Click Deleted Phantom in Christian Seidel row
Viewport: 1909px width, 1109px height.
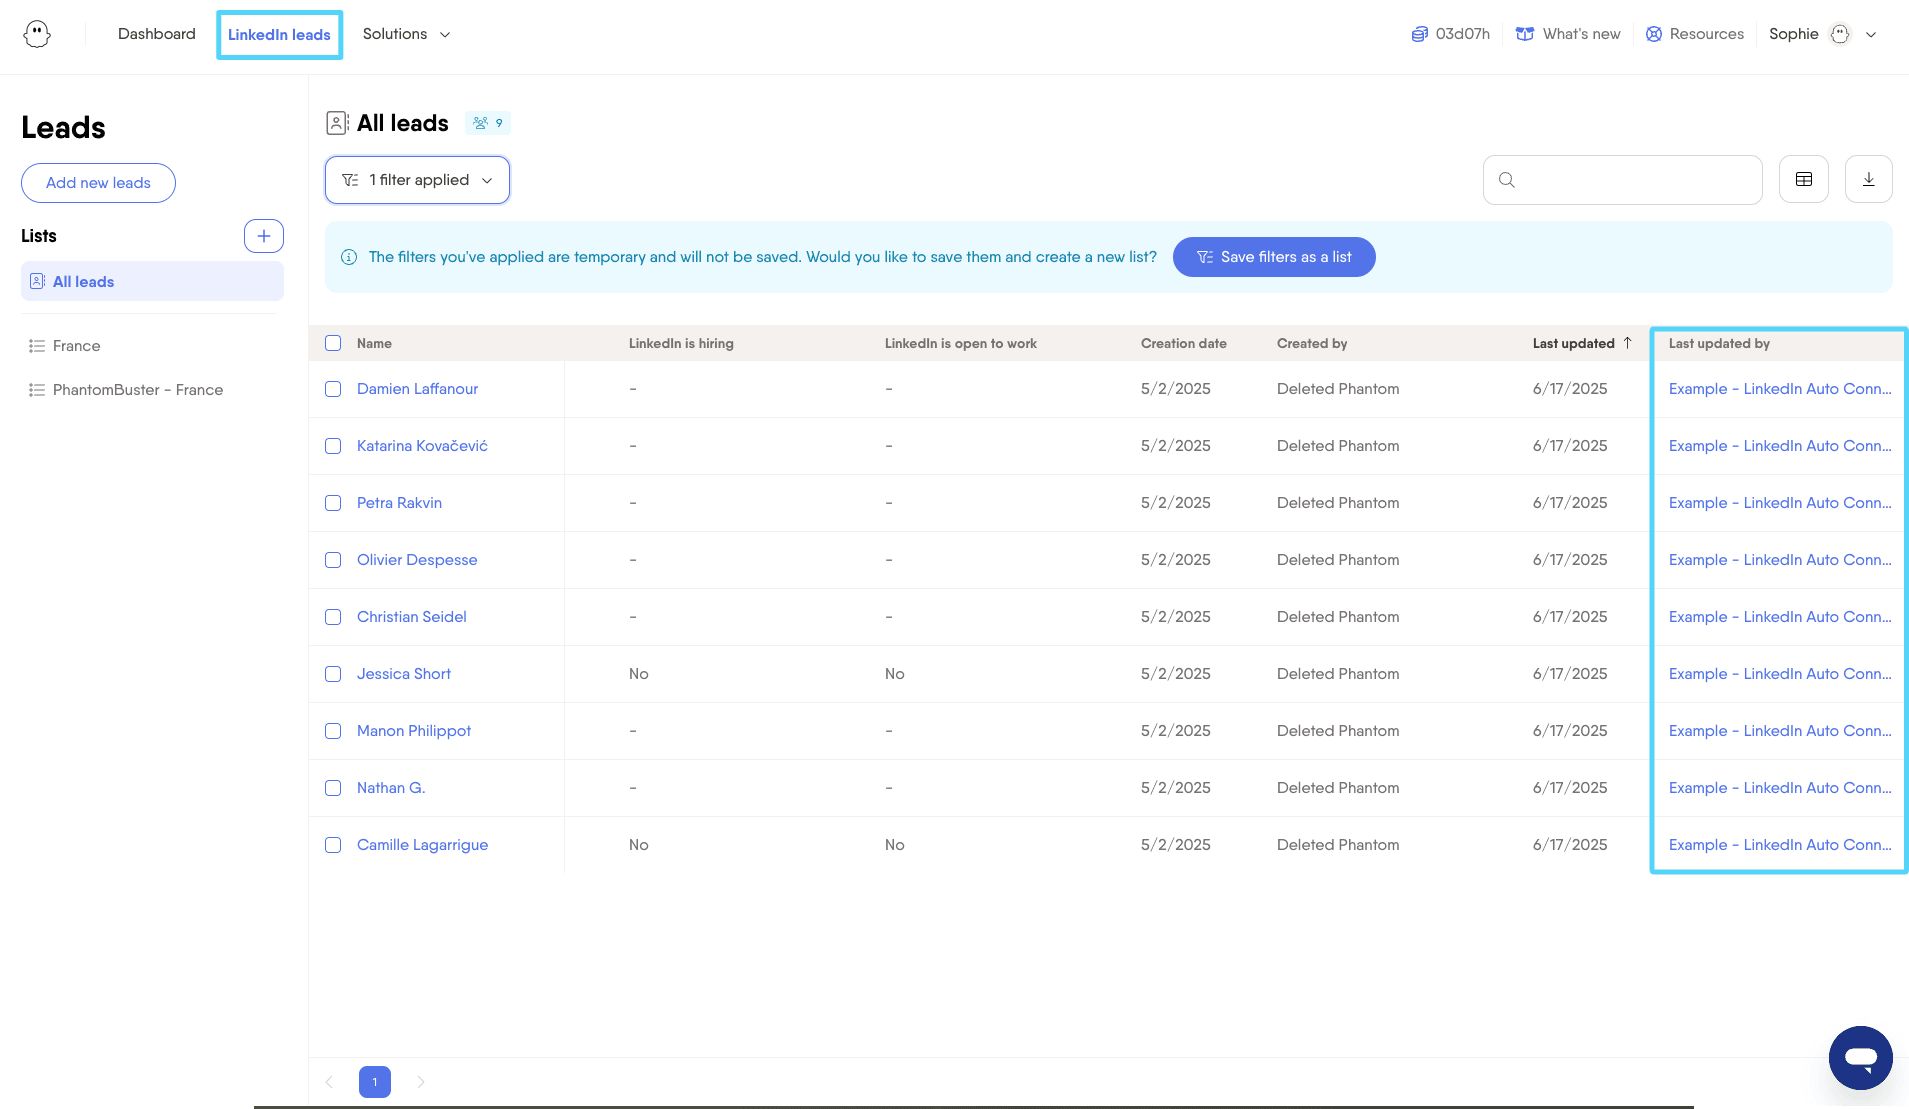click(1338, 617)
